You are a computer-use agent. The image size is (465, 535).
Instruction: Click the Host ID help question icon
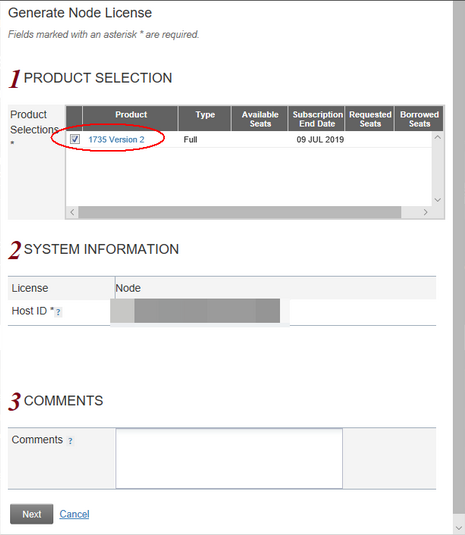[x=58, y=312]
